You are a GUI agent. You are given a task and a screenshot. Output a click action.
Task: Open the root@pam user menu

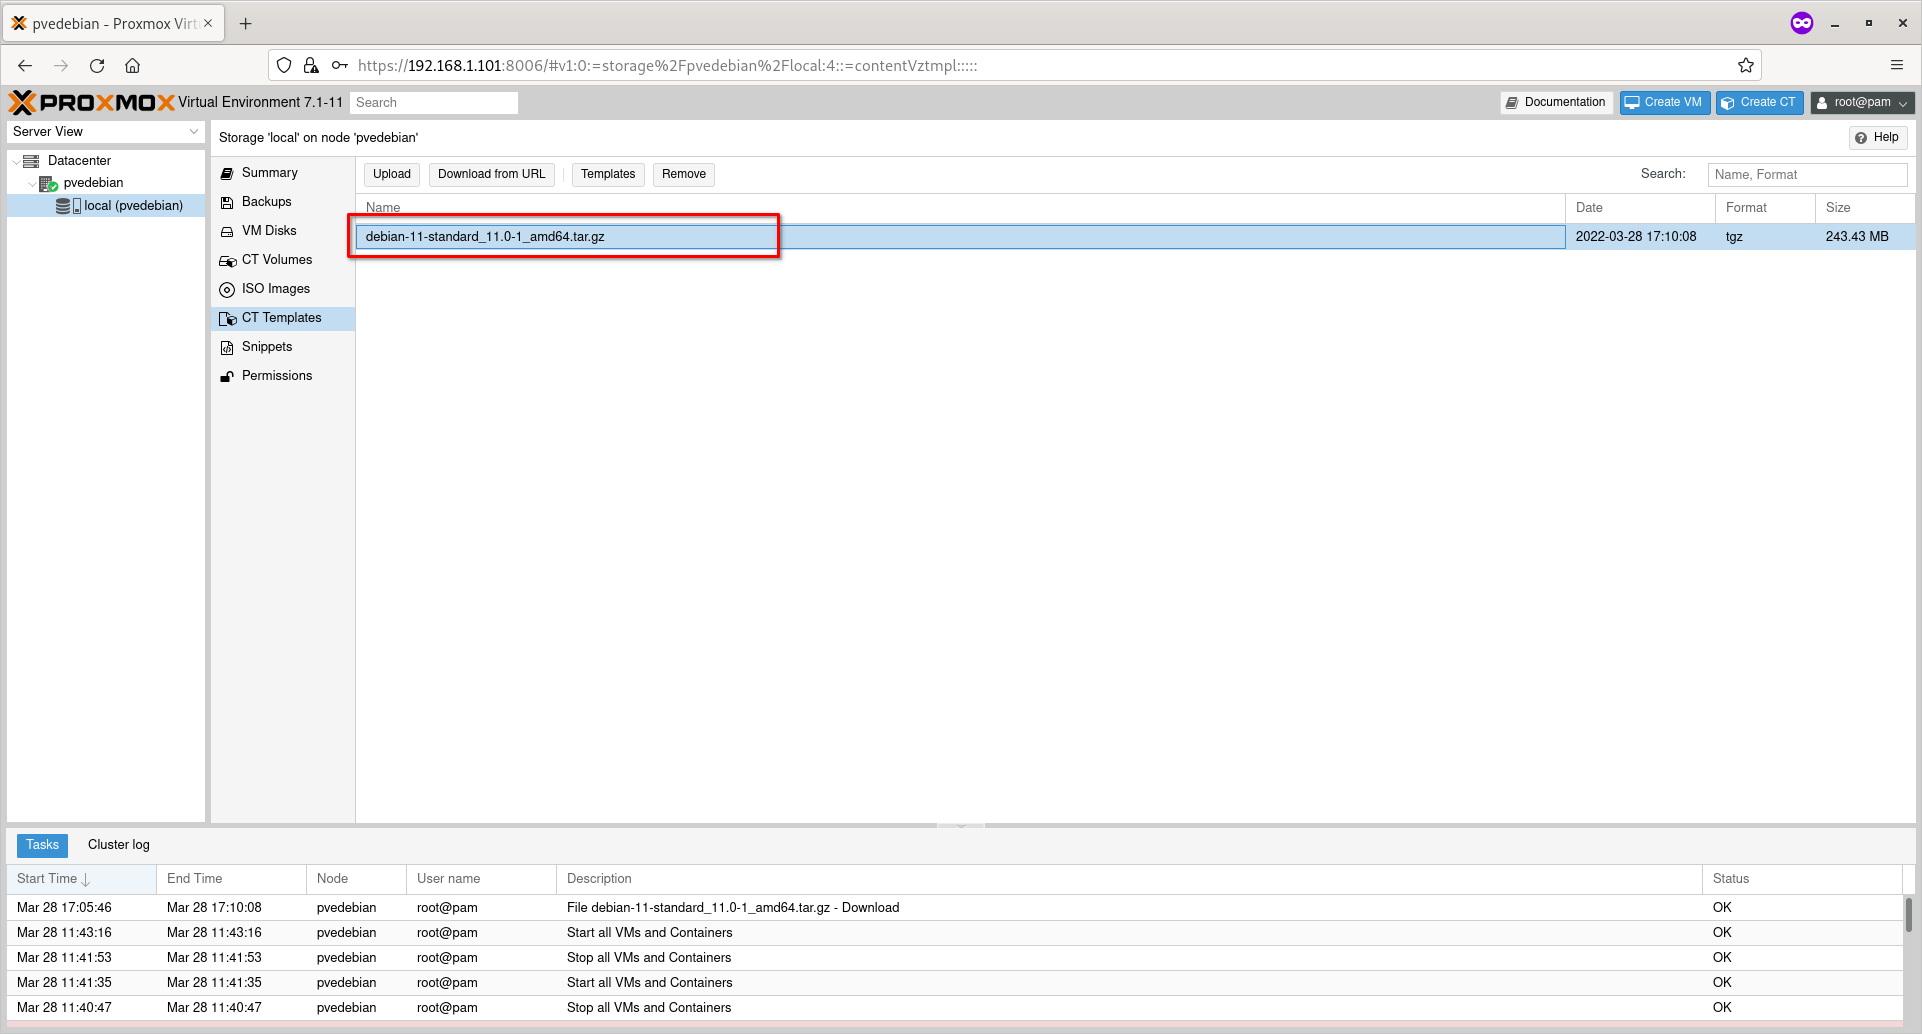[x=1862, y=103]
